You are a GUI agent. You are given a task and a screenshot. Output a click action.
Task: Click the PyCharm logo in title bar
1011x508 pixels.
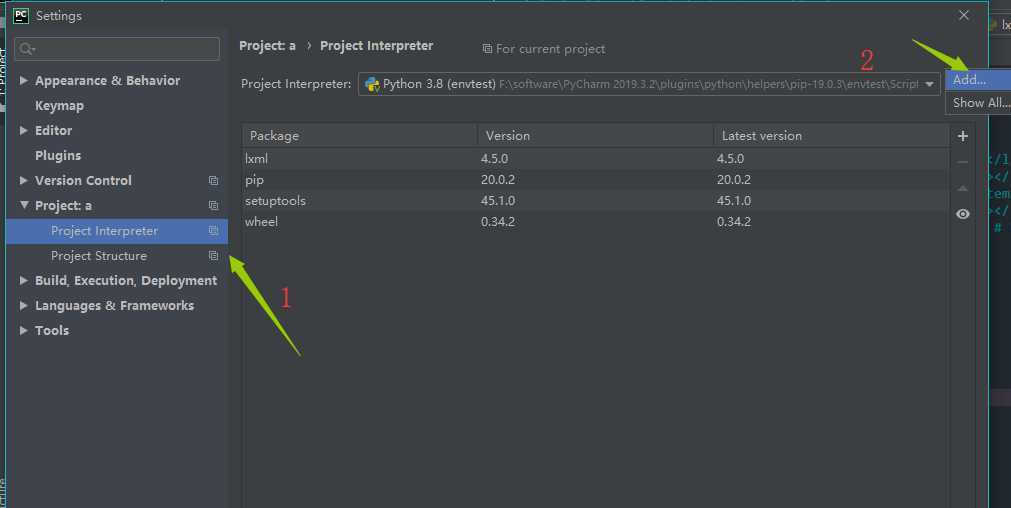pos(21,15)
